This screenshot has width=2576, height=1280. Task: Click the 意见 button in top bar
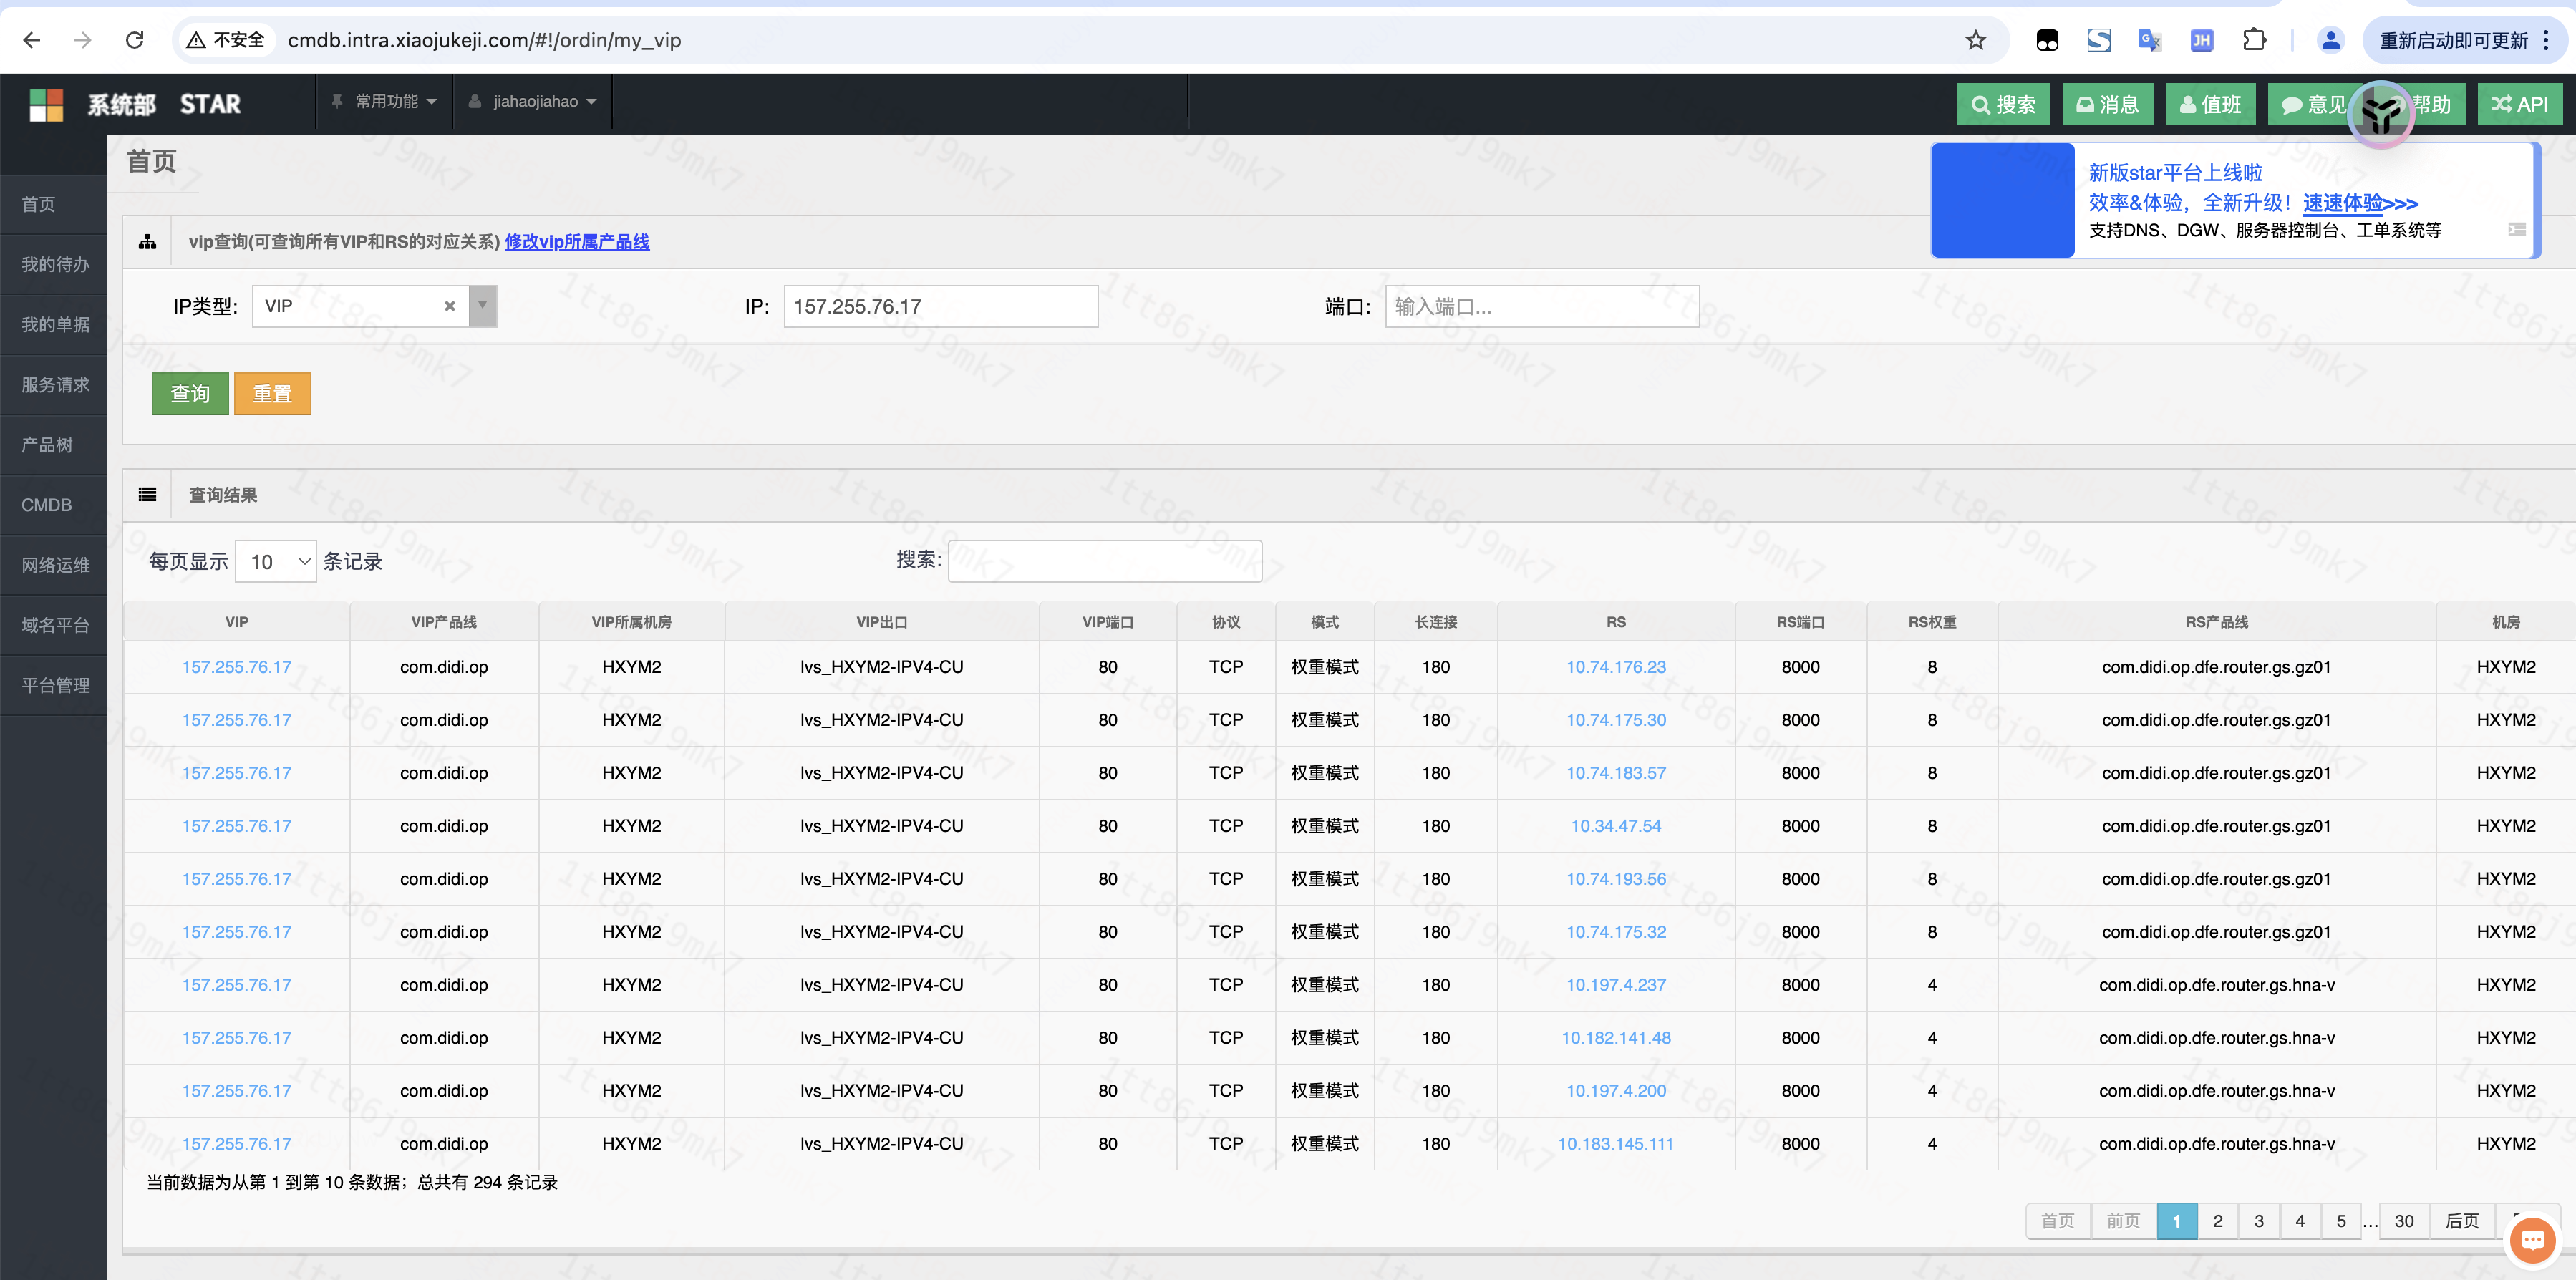click(2312, 104)
